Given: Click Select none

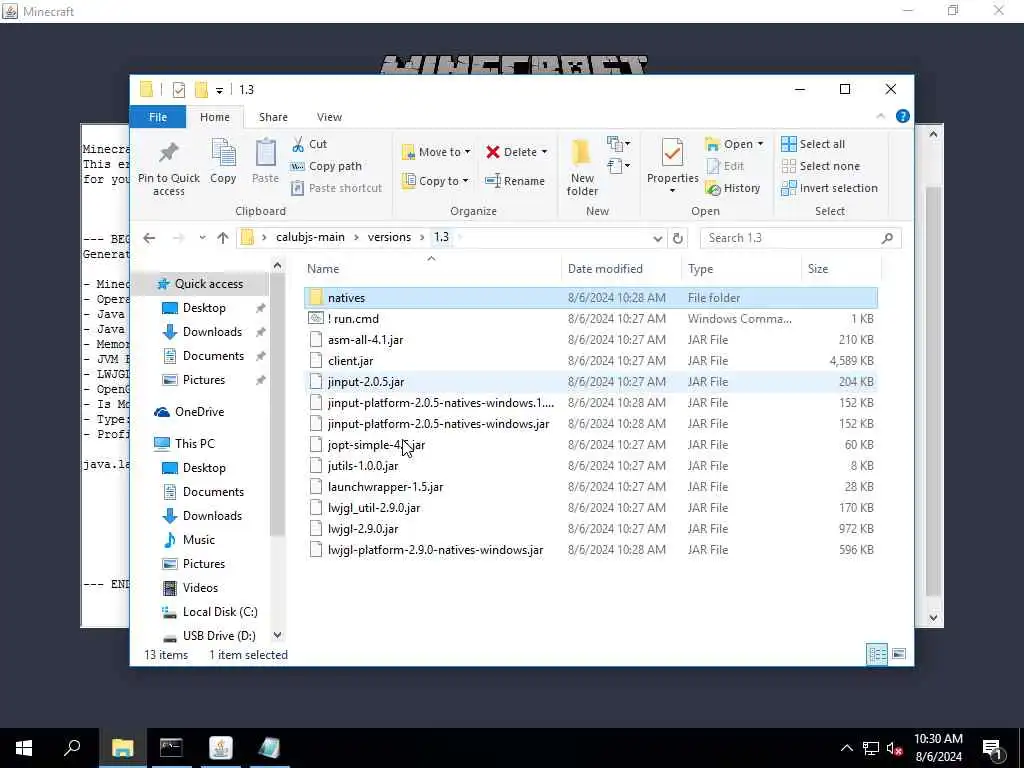Looking at the screenshot, I should click(x=821, y=166).
